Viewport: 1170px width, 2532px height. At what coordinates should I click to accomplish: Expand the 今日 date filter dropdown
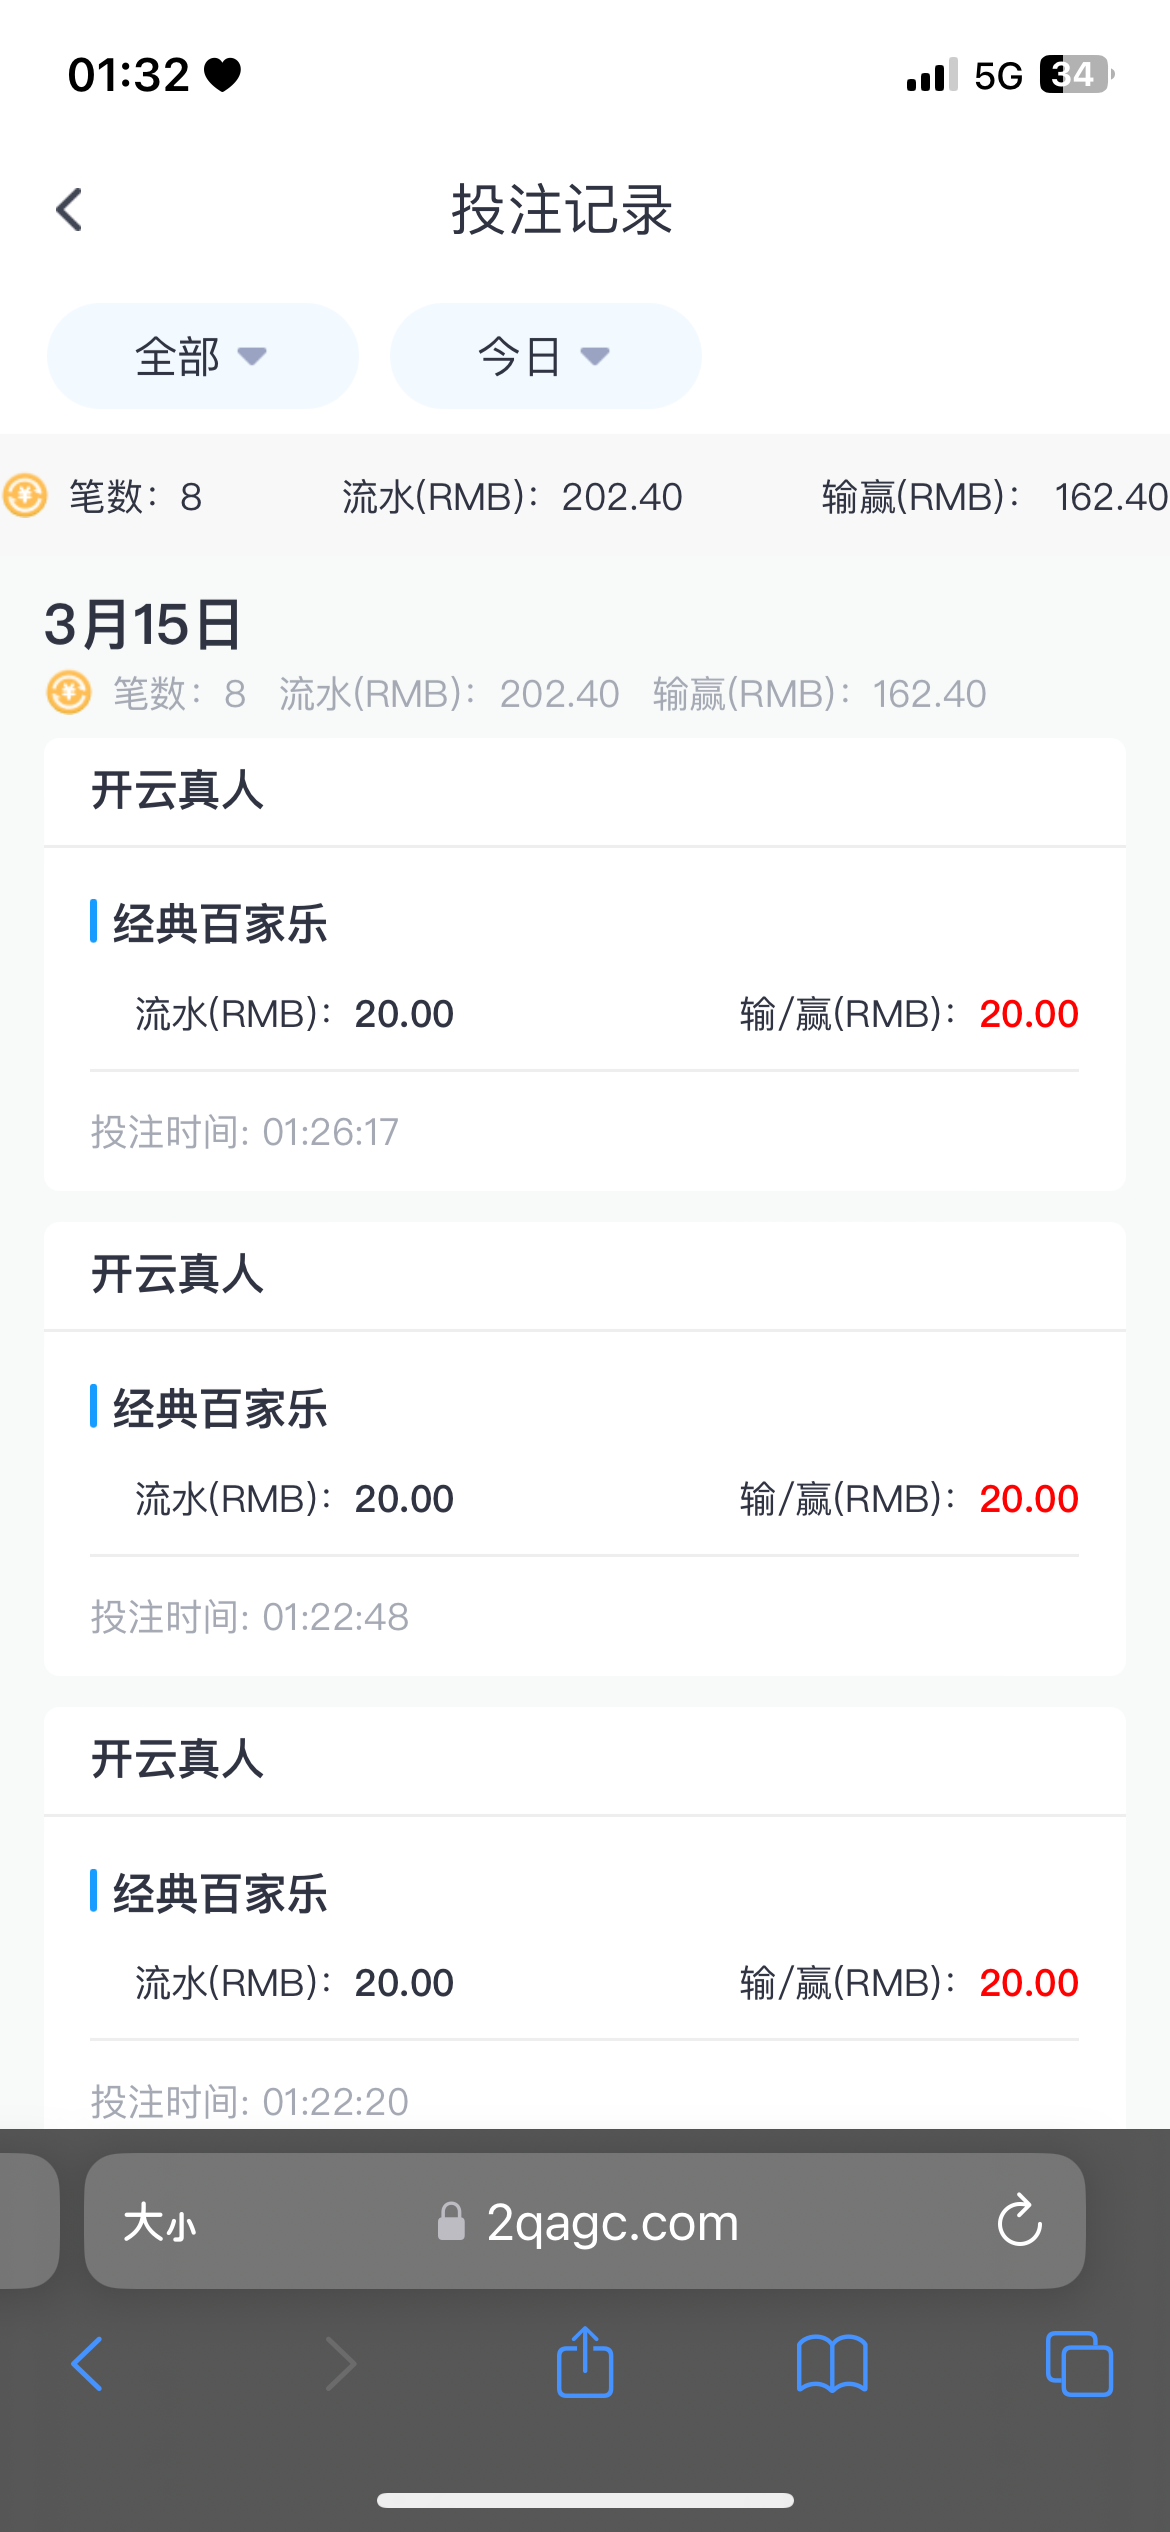(545, 356)
